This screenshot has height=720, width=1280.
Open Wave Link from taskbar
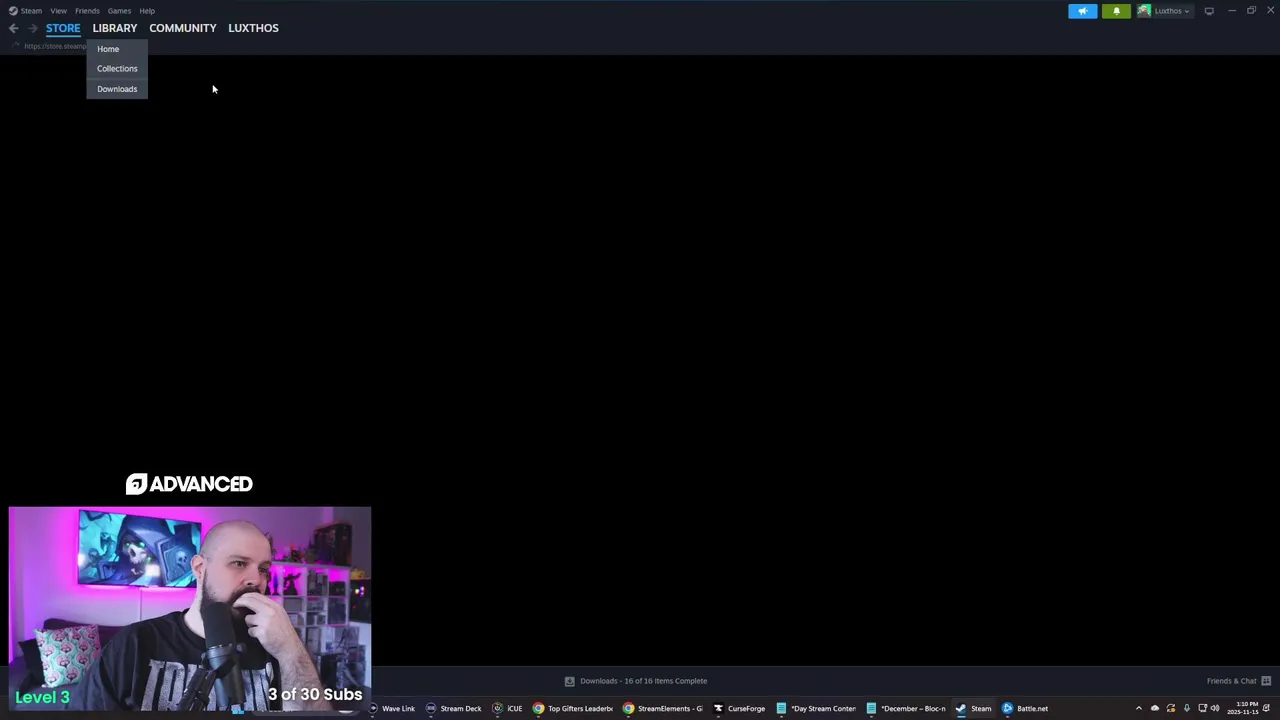(391, 709)
